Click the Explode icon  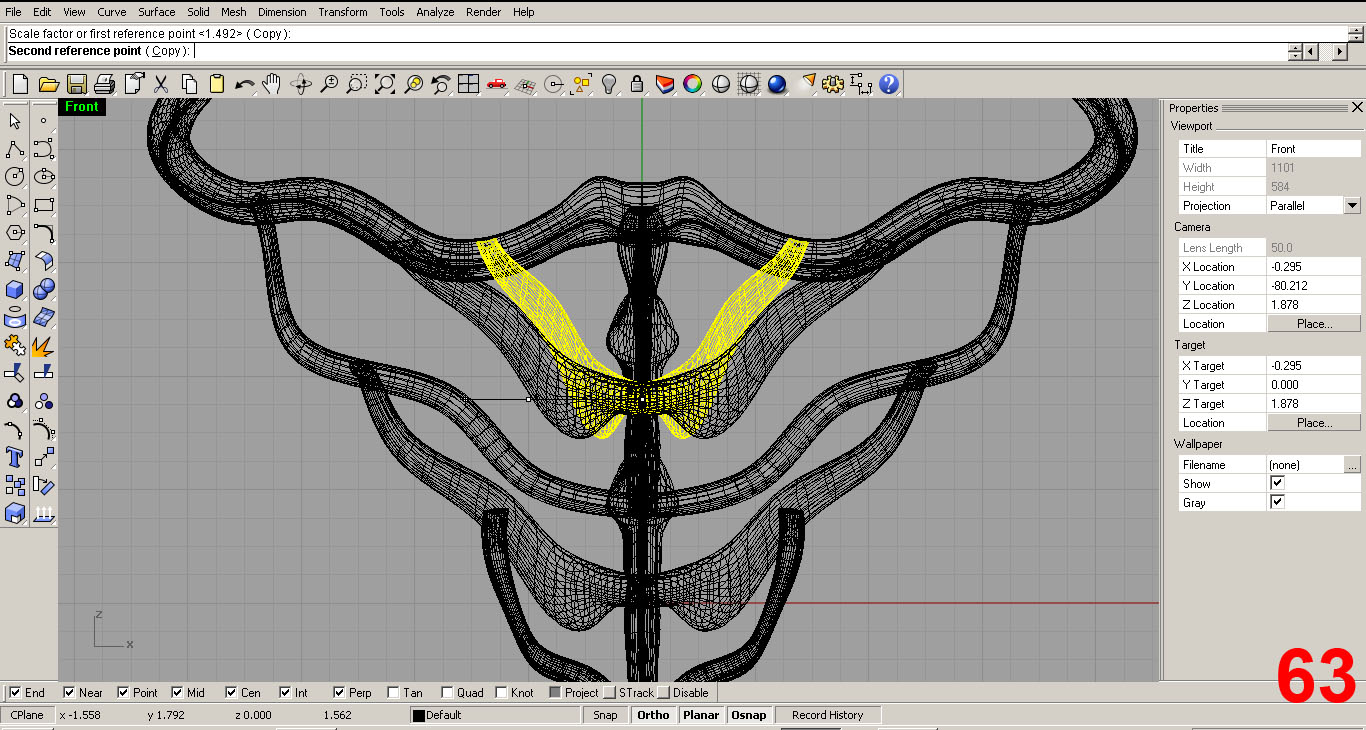tap(44, 346)
